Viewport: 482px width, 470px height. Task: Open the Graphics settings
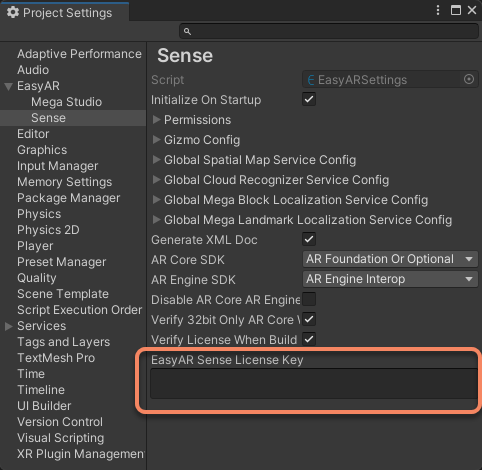(42, 150)
